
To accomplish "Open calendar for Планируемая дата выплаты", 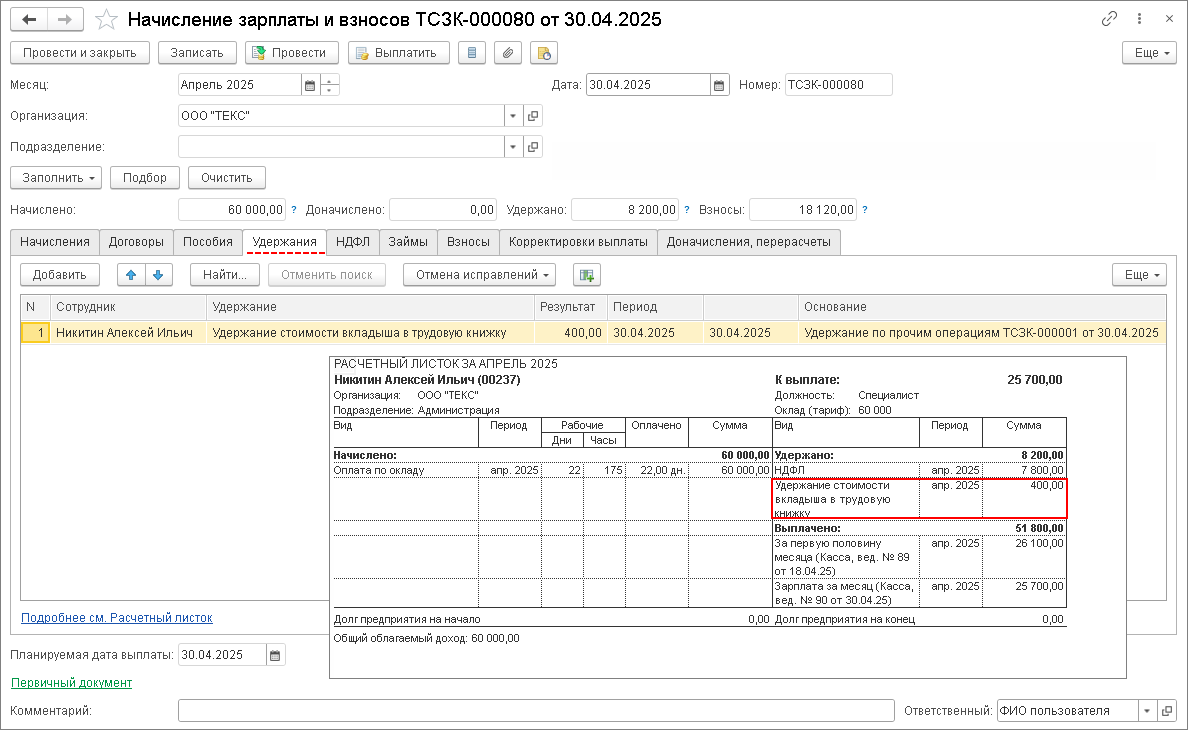I will (275, 655).
